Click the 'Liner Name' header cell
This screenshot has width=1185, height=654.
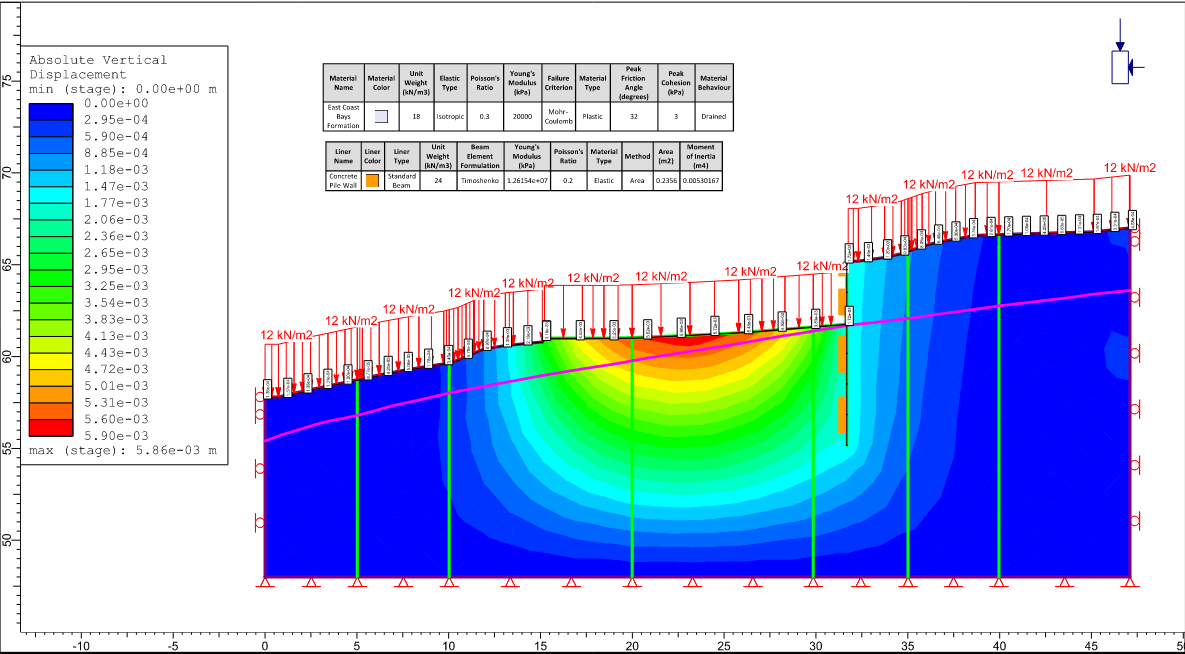342,155
